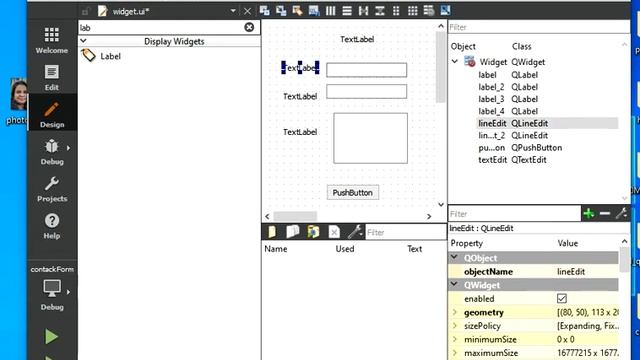Open property editor wrench settings
The width and height of the screenshot is (640, 360).
click(x=621, y=213)
